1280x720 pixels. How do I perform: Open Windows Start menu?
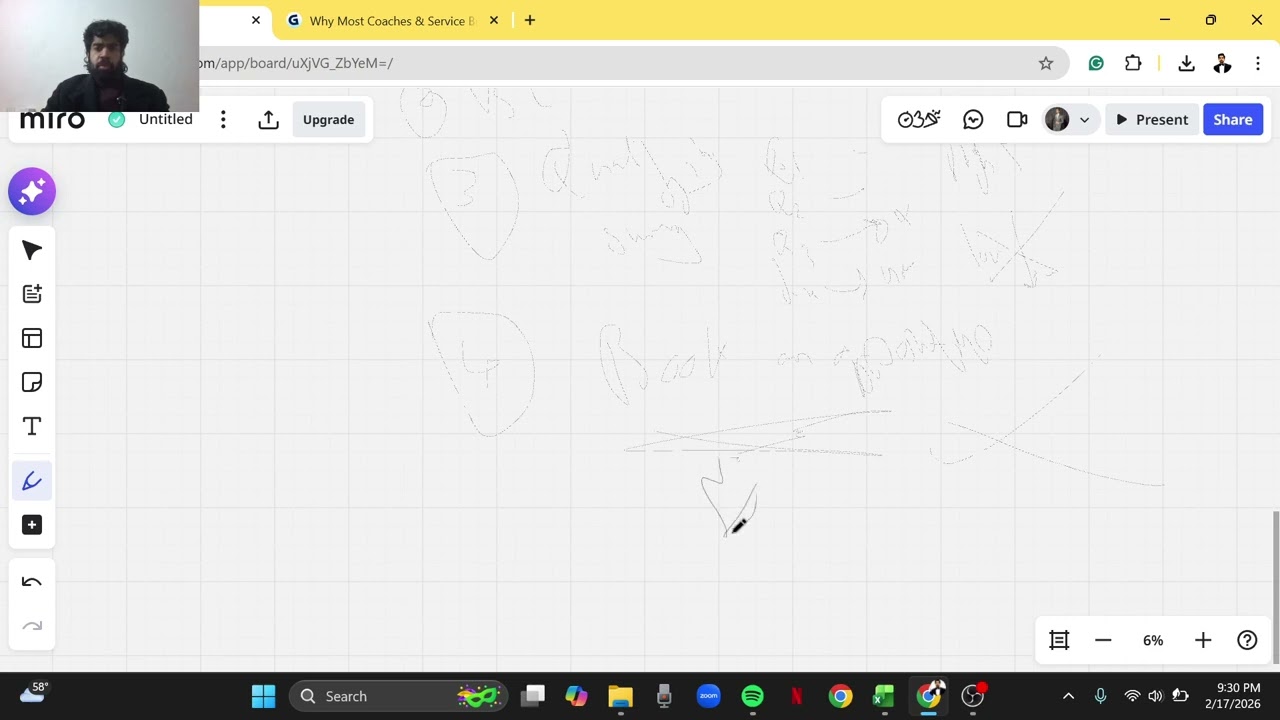coord(264,696)
